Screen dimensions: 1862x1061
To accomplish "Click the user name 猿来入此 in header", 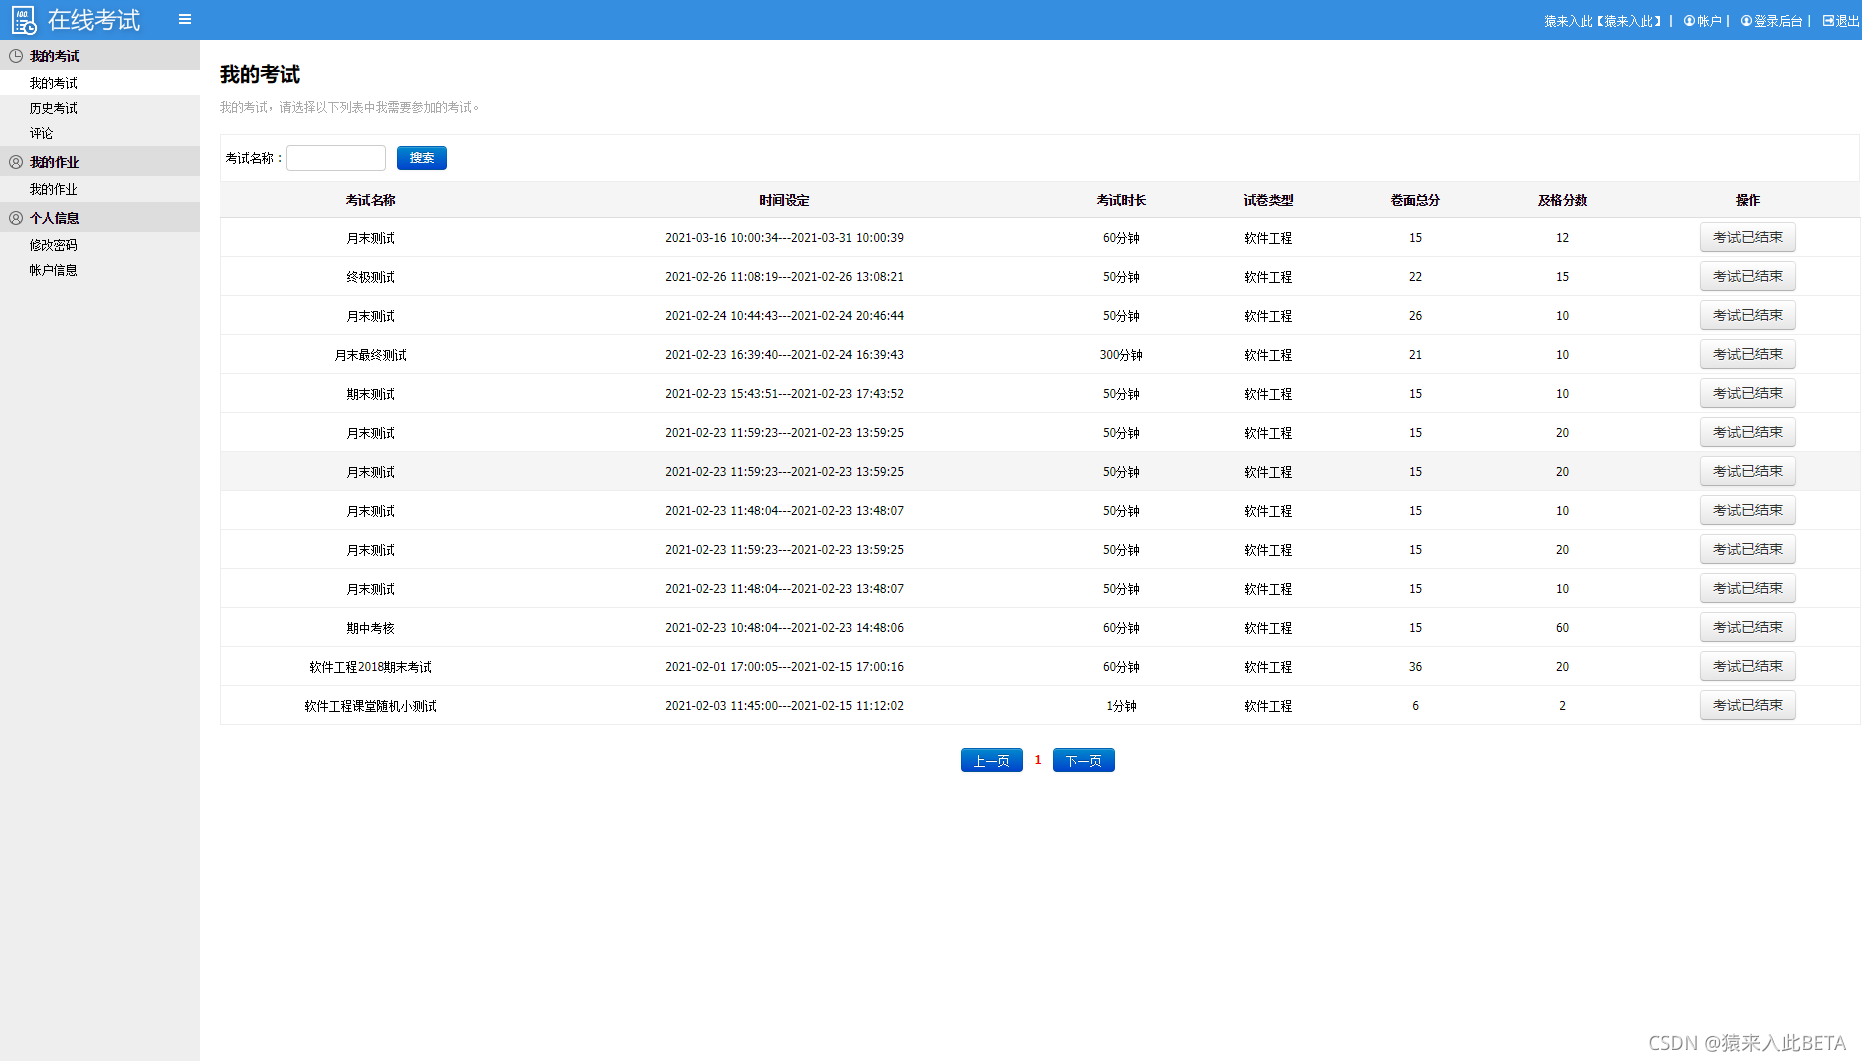I will [x=1603, y=21].
